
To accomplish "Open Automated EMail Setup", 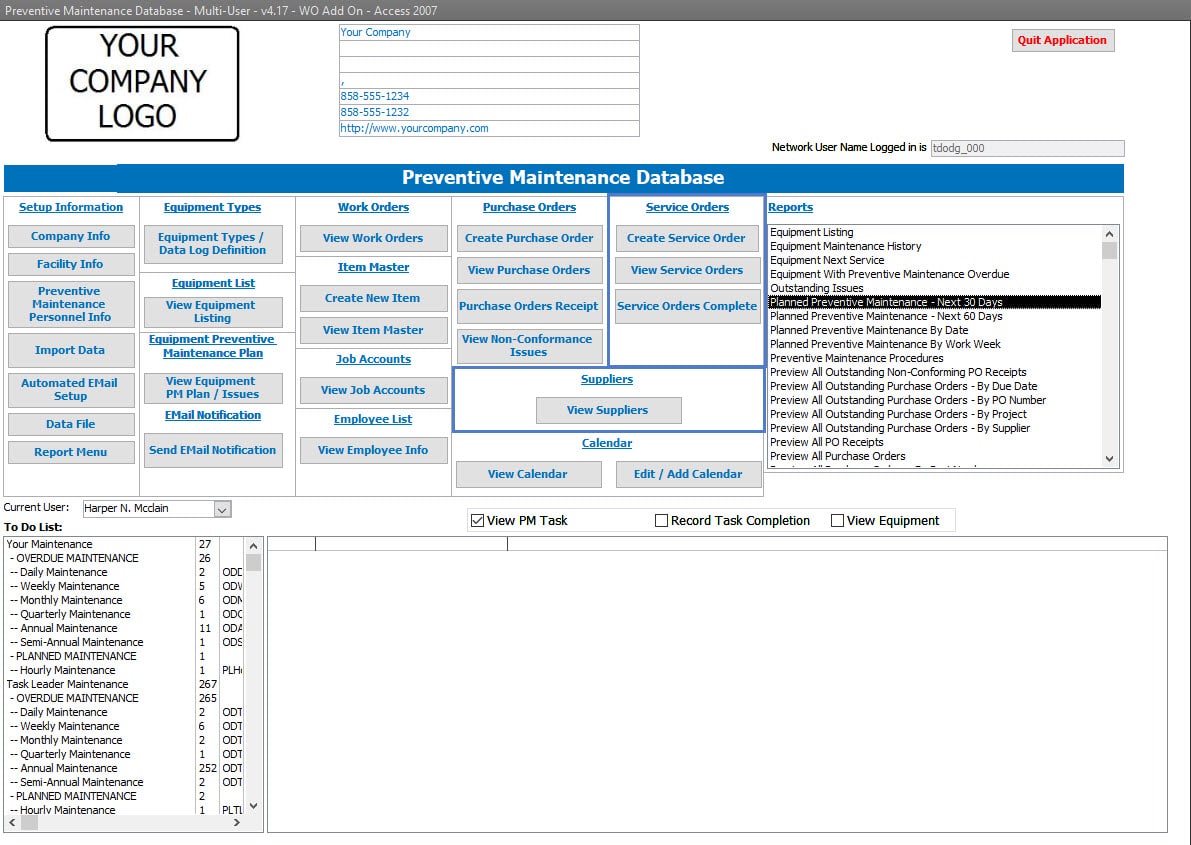I will click(71, 389).
